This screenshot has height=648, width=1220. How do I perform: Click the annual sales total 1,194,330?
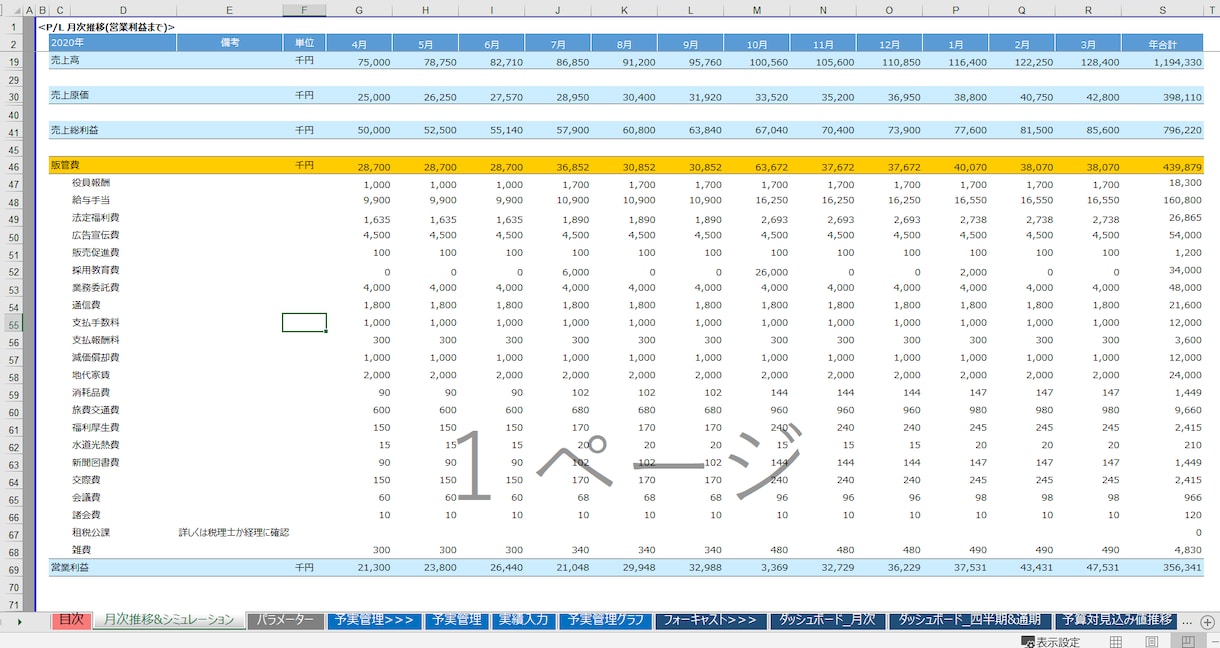(1175, 61)
